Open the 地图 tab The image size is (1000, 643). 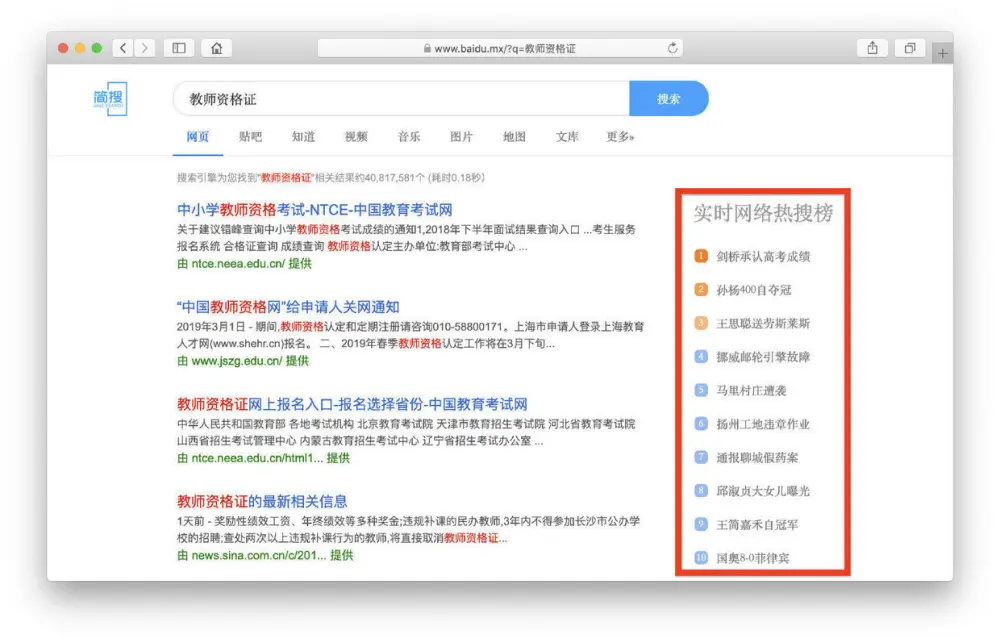click(514, 137)
